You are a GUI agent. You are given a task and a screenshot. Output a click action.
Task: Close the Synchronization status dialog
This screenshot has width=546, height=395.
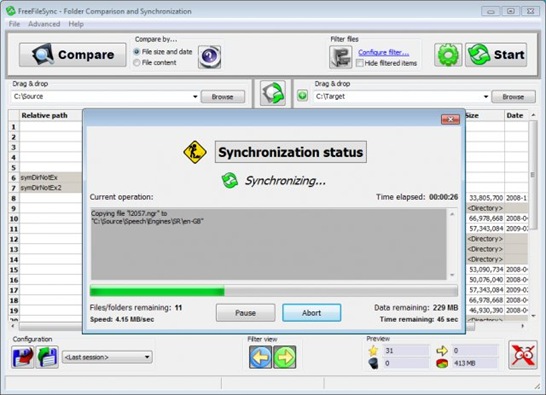point(450,119)
